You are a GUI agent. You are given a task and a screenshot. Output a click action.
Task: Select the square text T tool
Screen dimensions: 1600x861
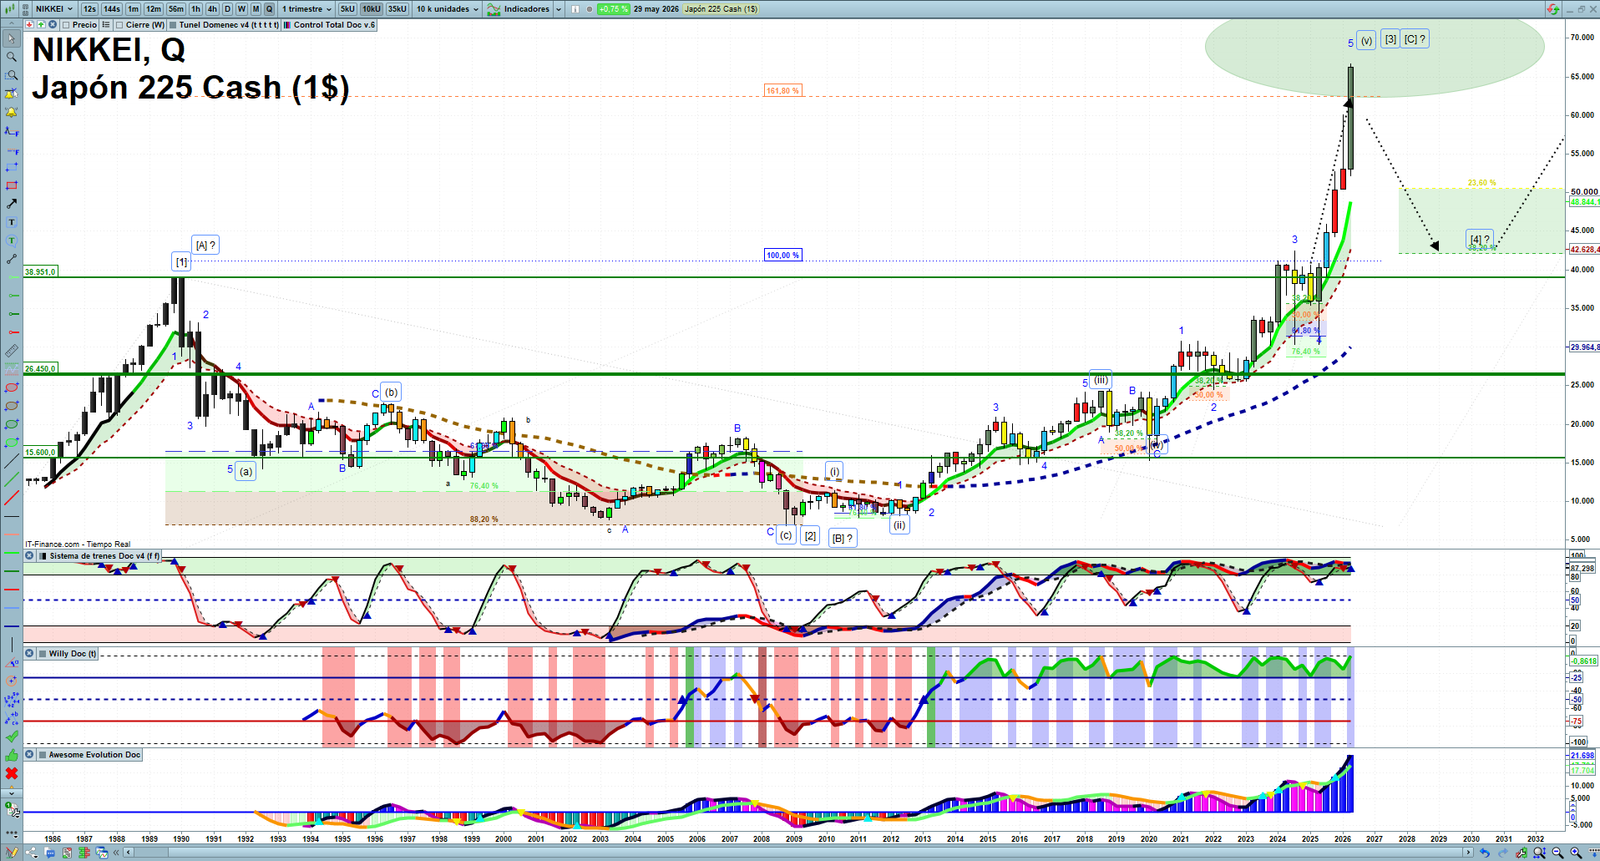coord(11,222)
